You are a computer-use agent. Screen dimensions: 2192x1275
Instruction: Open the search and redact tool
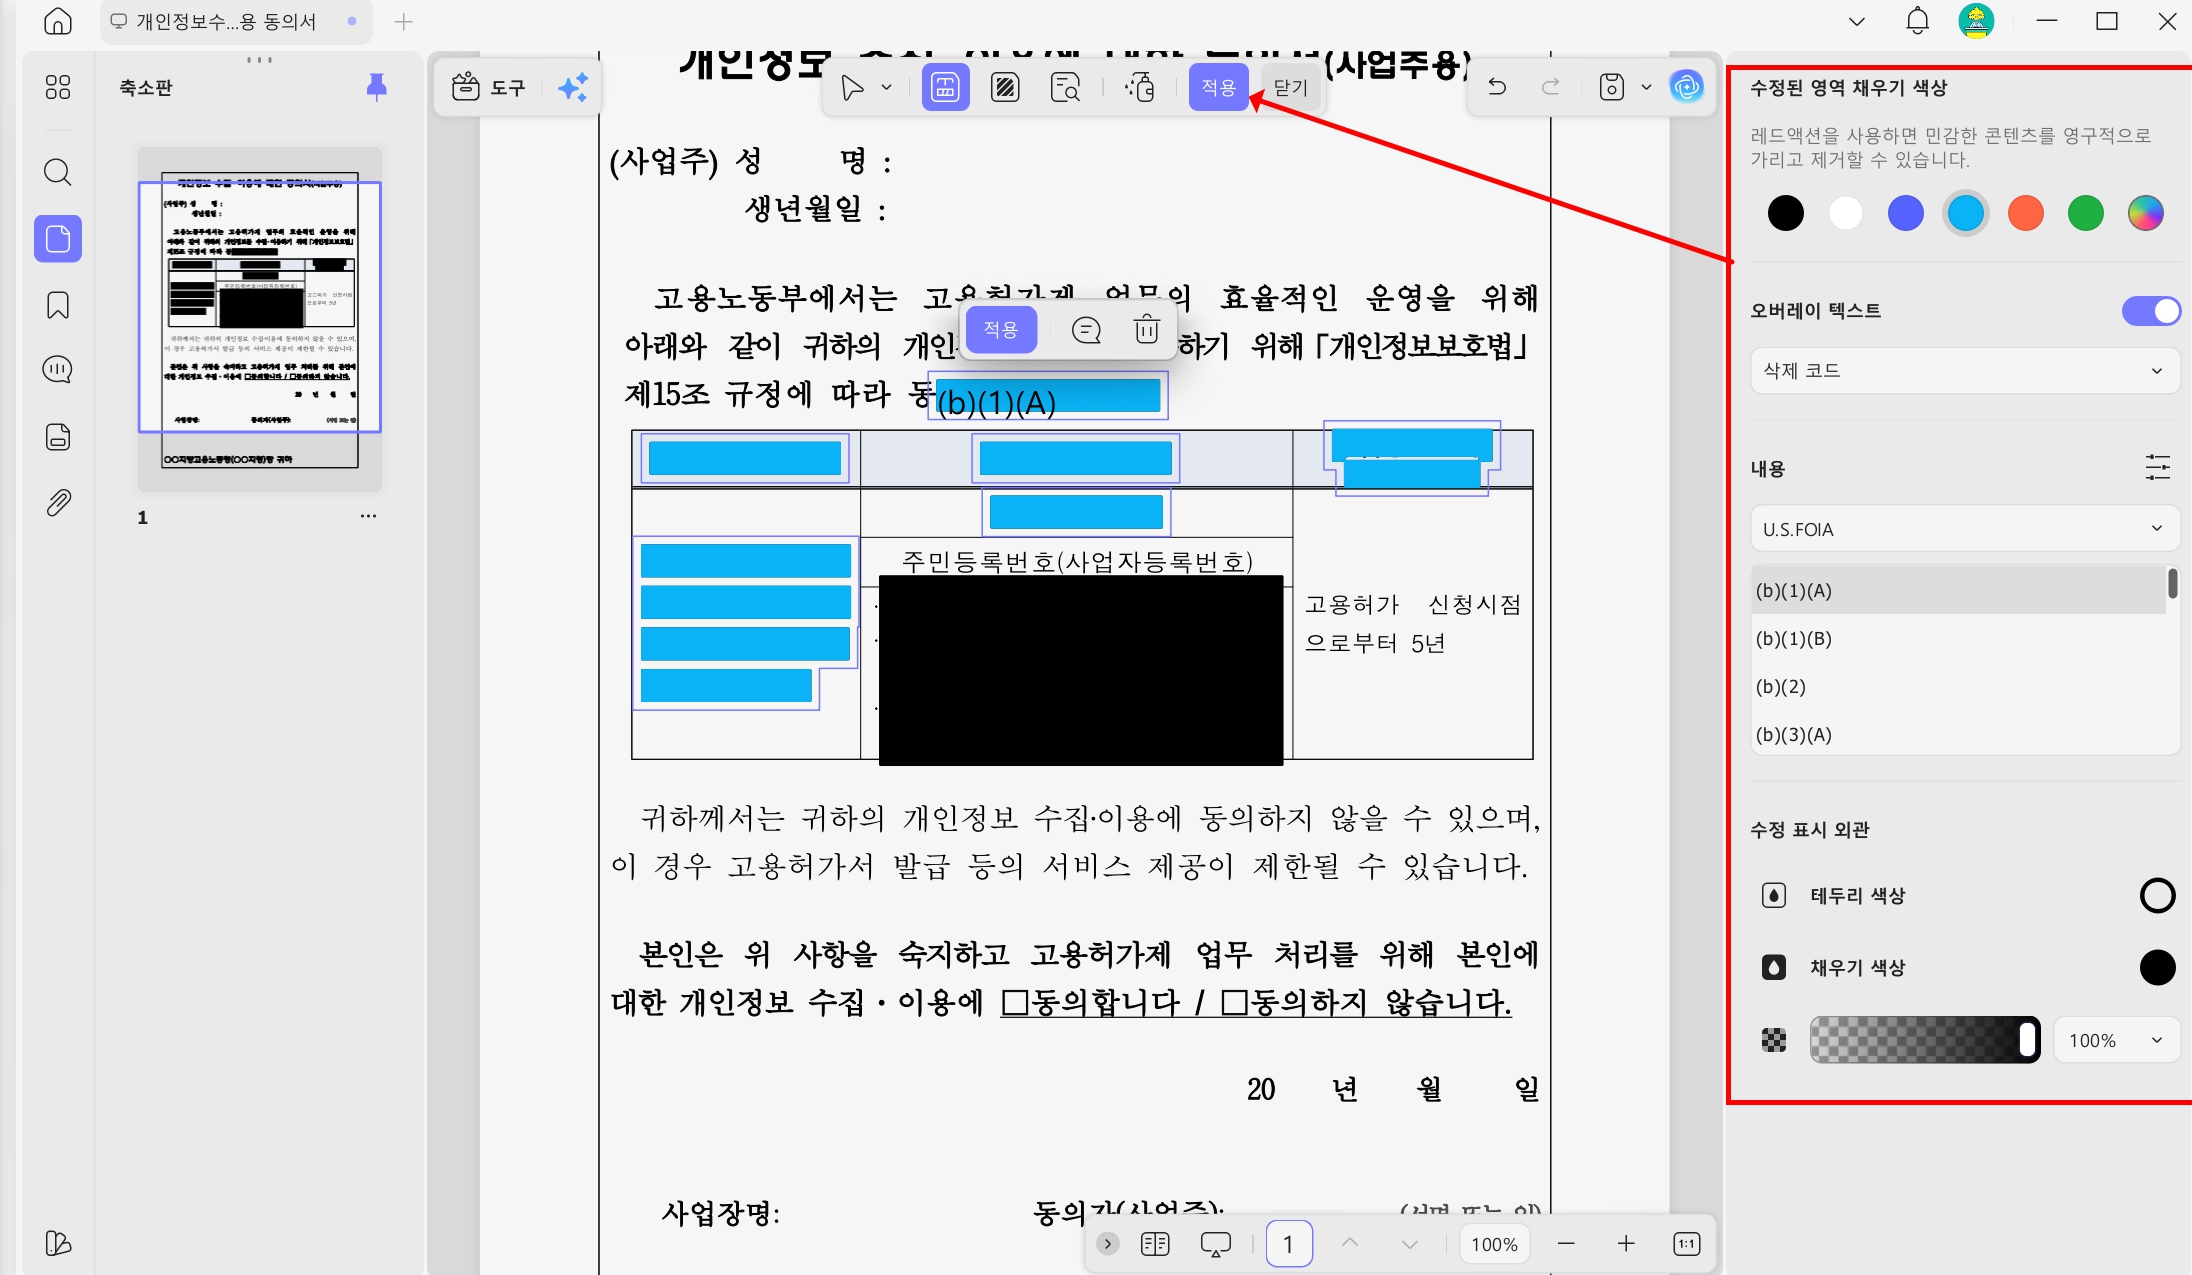[1065, 88]
